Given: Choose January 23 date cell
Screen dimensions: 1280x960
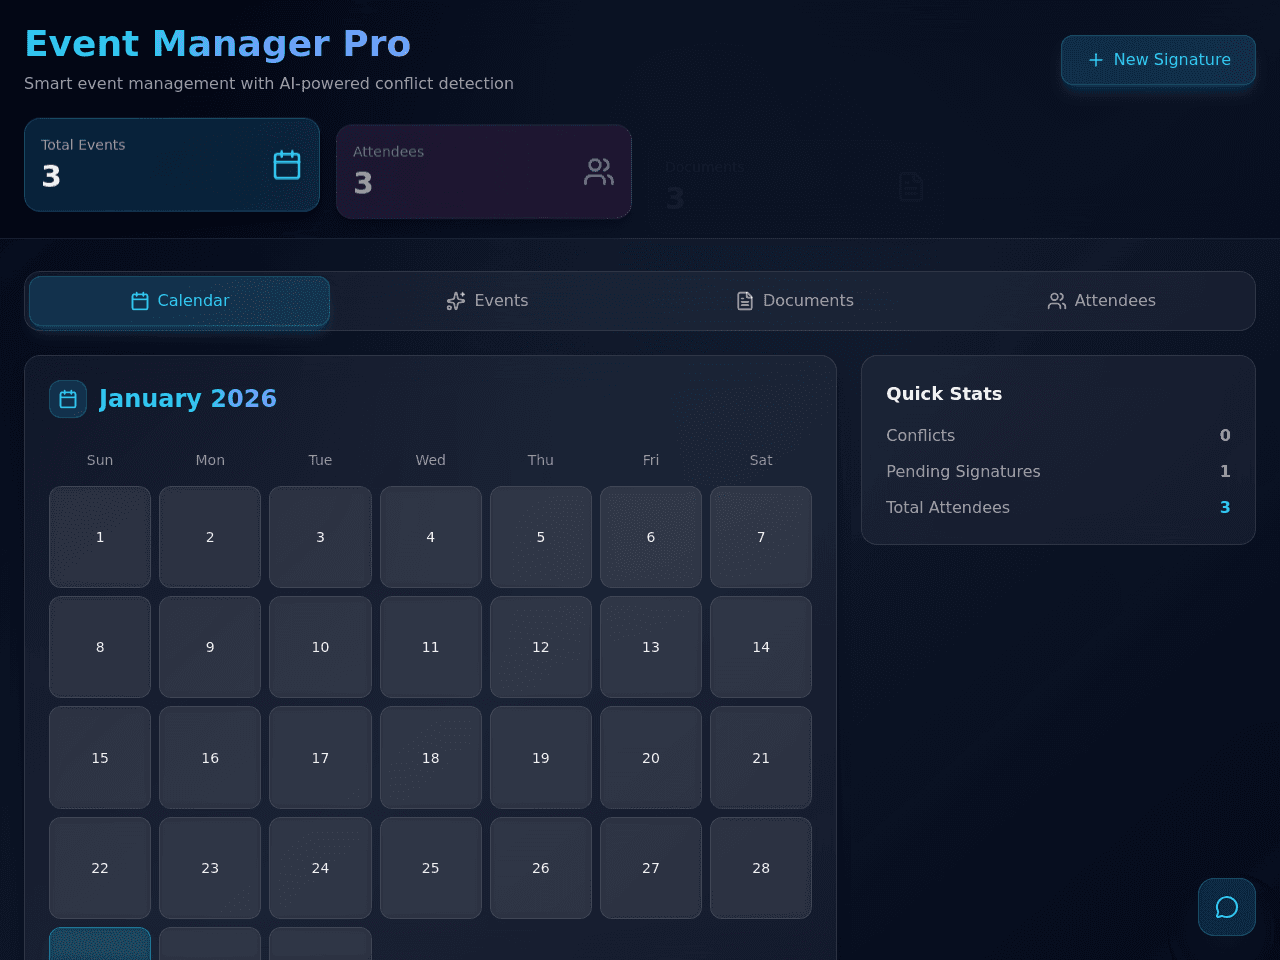Looking at the screenshot, I should [x=210, y=868].
